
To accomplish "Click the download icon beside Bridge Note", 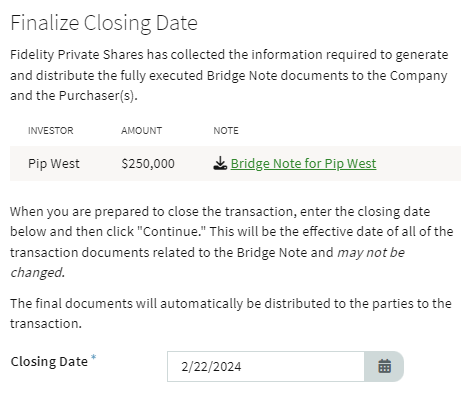I will [220, 163].
